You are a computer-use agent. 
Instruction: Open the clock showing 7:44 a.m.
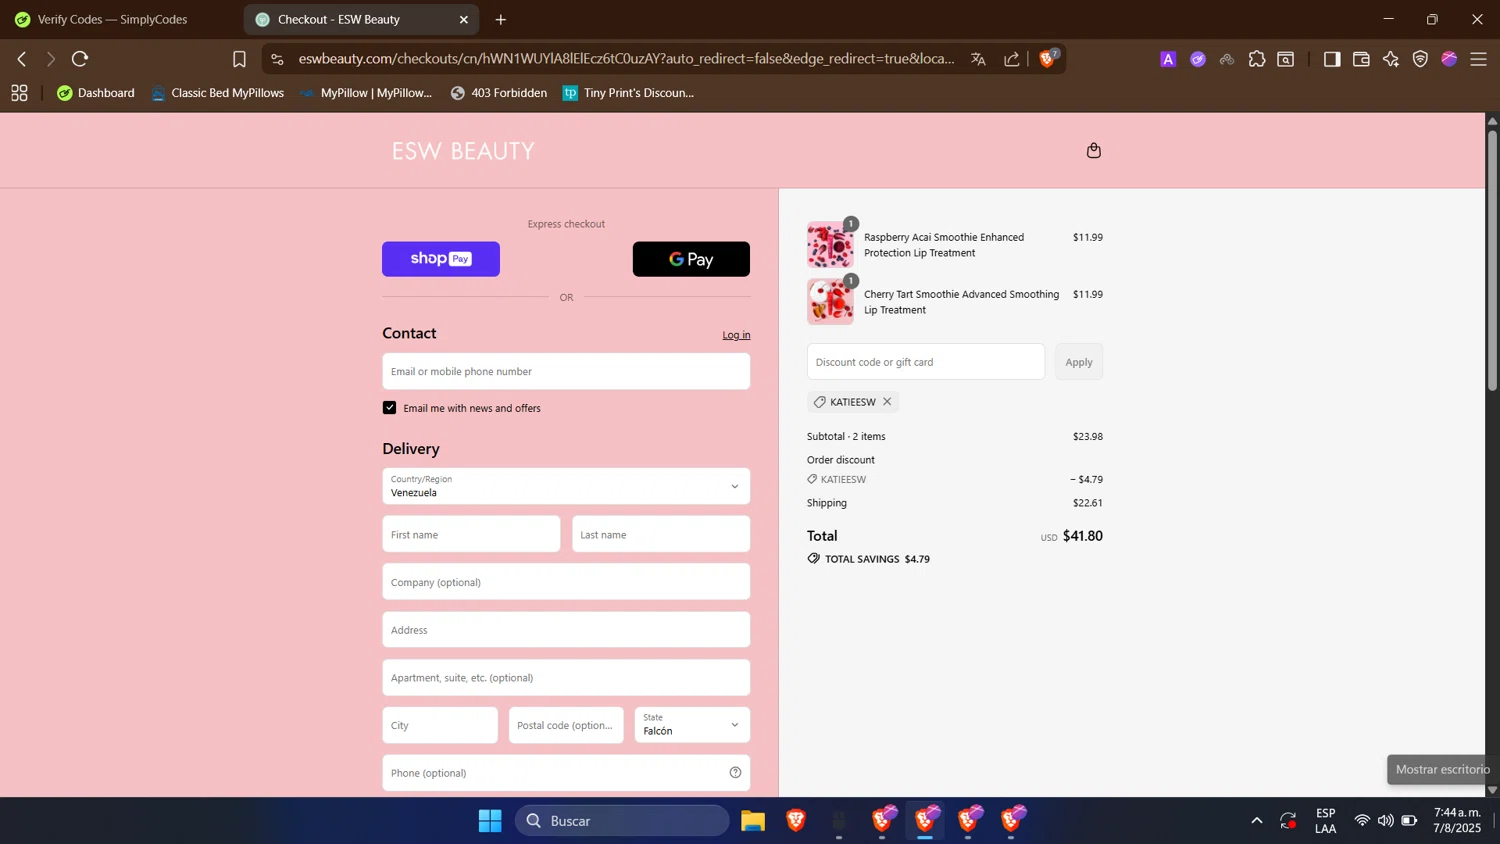pos(1457,821)
